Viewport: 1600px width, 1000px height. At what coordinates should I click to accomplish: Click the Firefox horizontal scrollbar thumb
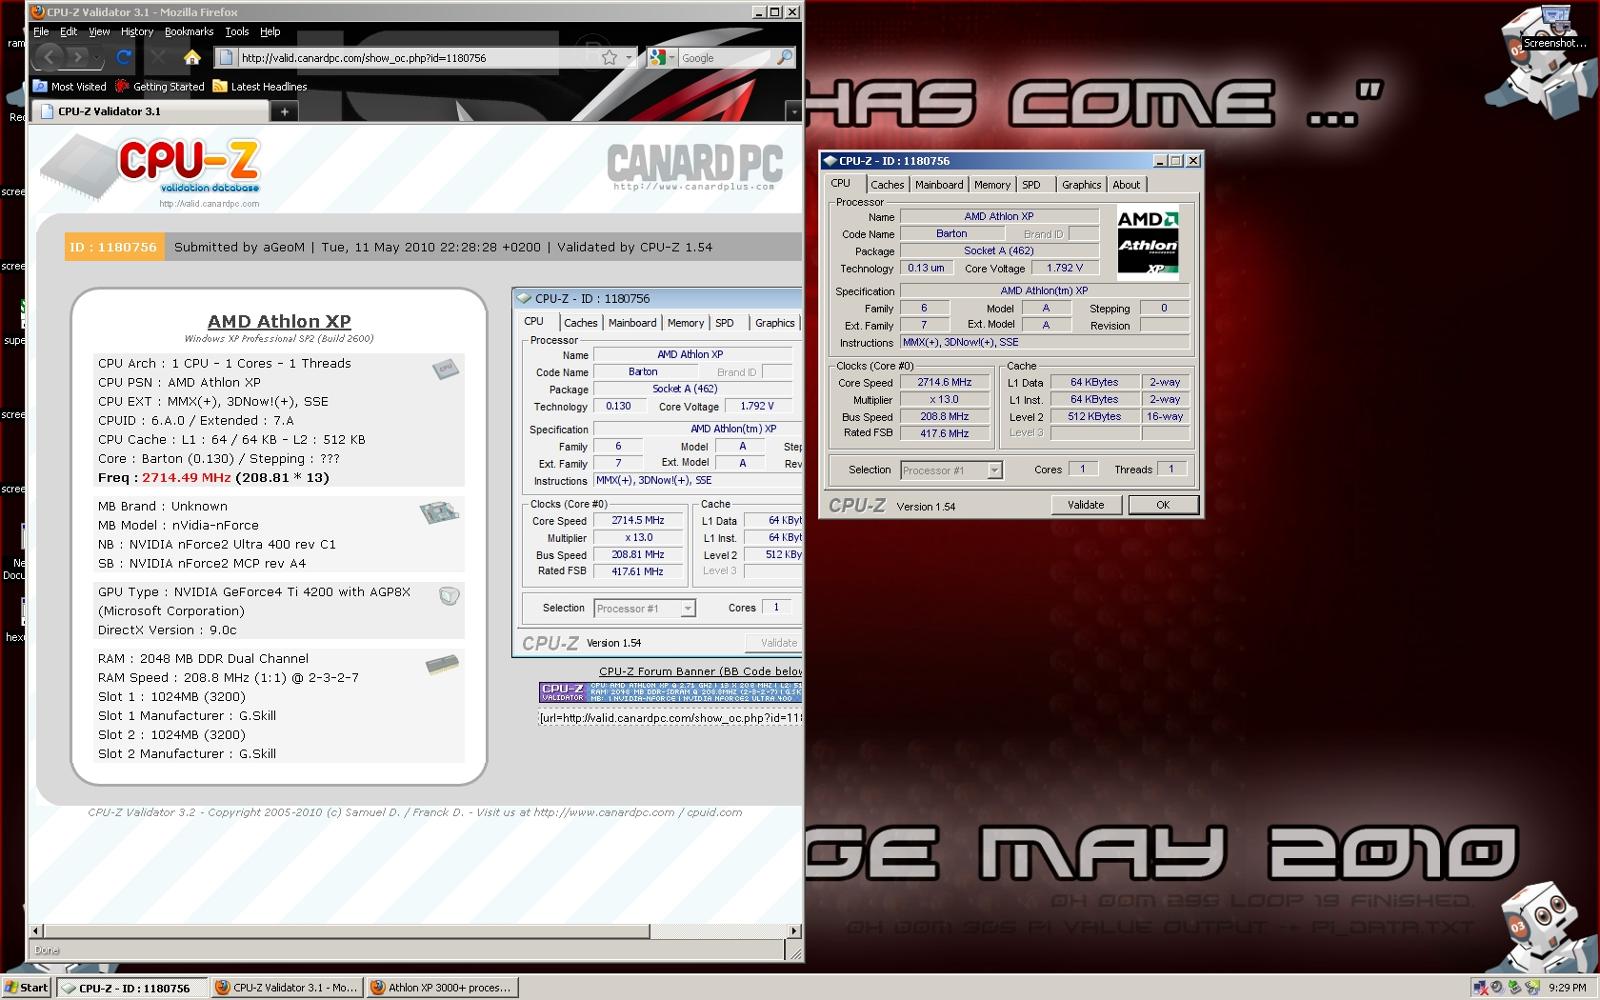tap(346, 931)
